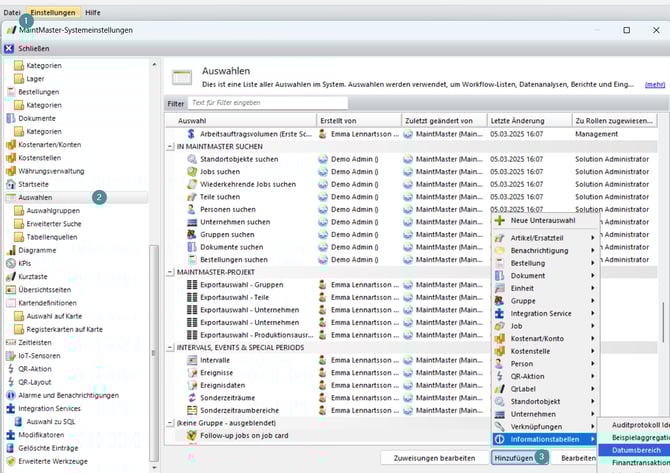This screenshot has width=670, height=473.
Task: Click the IoT-Sensoren icon in sidebar
Action: pos(11,355)
